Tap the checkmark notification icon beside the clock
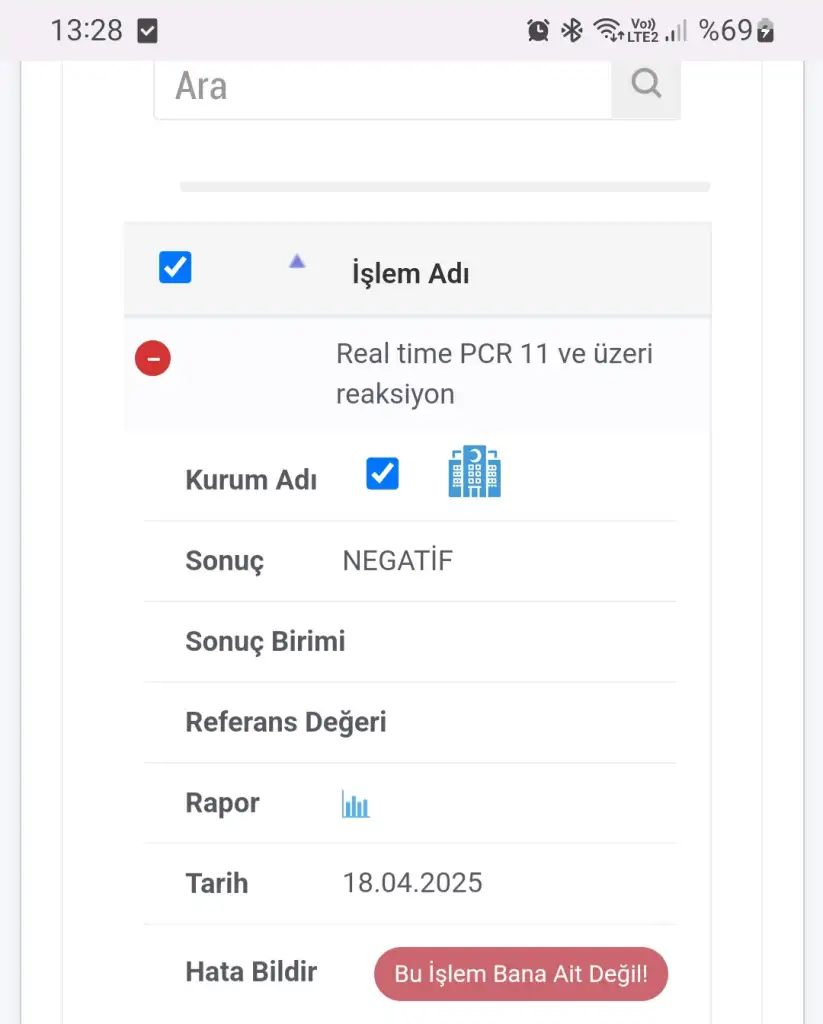This screenshot has height=1024, width=823. tap(147, 31)
